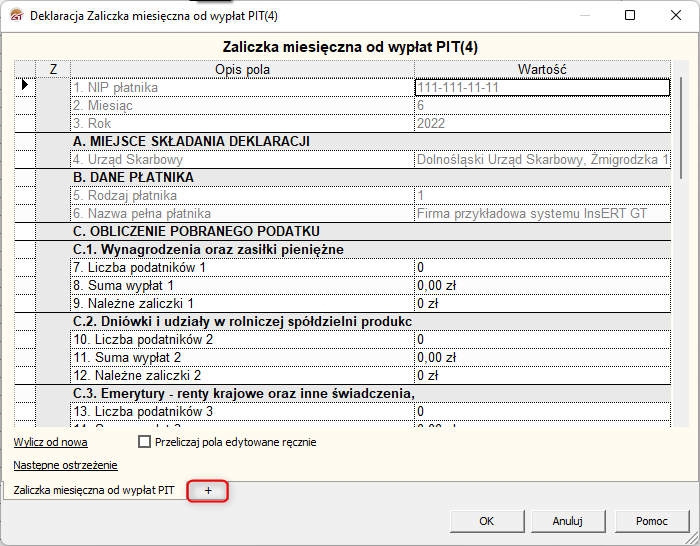Select the 0,00 zł value of 8. Suma wypłat 1

pyautogui.click(x=542, y=285)
